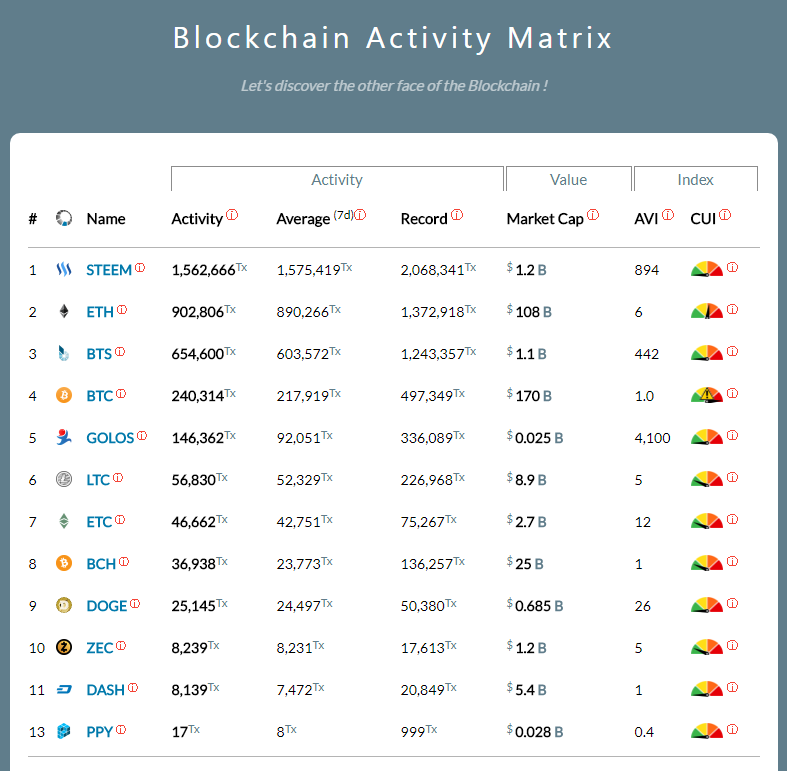Select the Value group tab
The image size is (787, 771).
coord(568,179)
